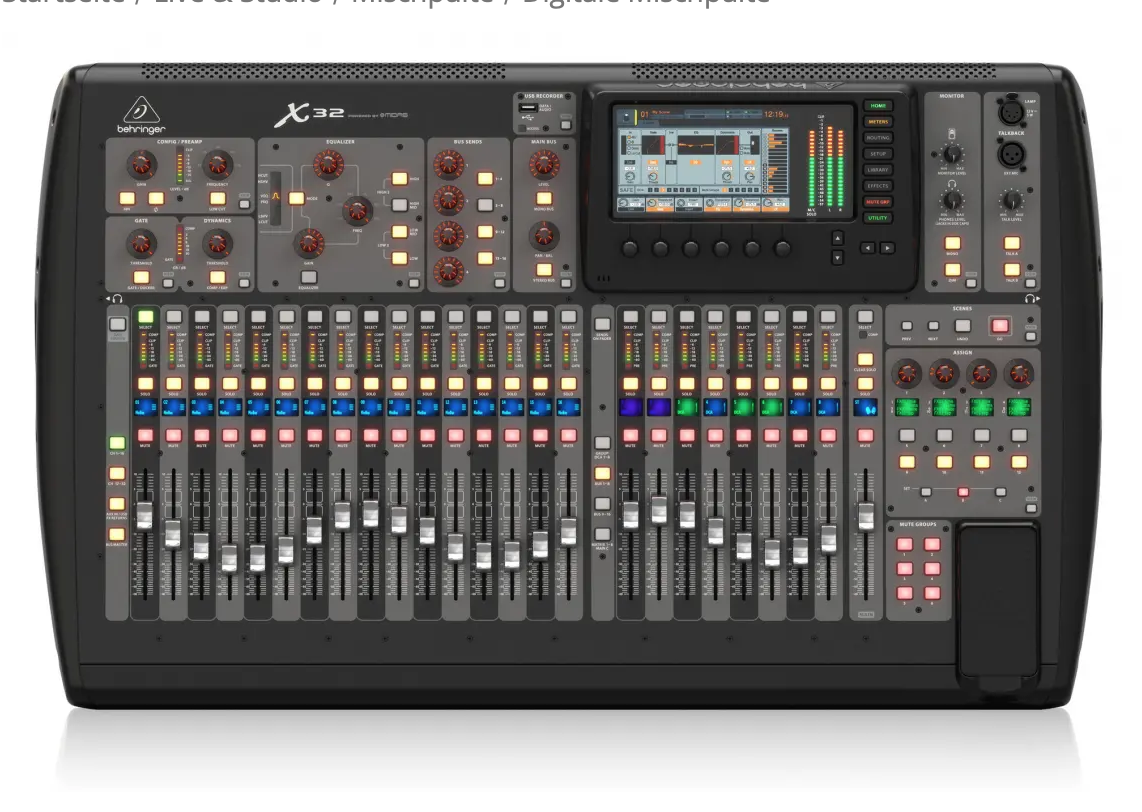Screen dimensions: 1142x812
Task: Click the mixer's color LCD display
Action: (x=703, y=163)
